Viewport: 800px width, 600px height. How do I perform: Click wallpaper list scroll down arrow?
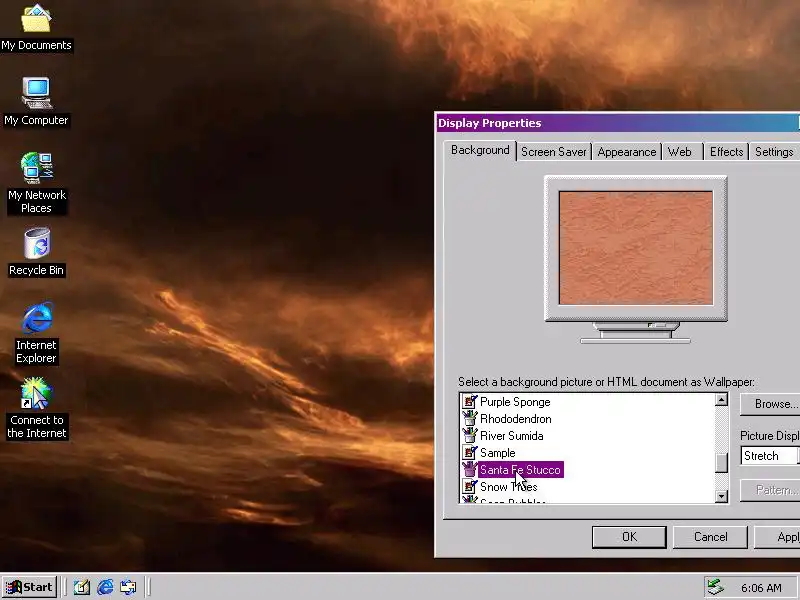(721, 496)
